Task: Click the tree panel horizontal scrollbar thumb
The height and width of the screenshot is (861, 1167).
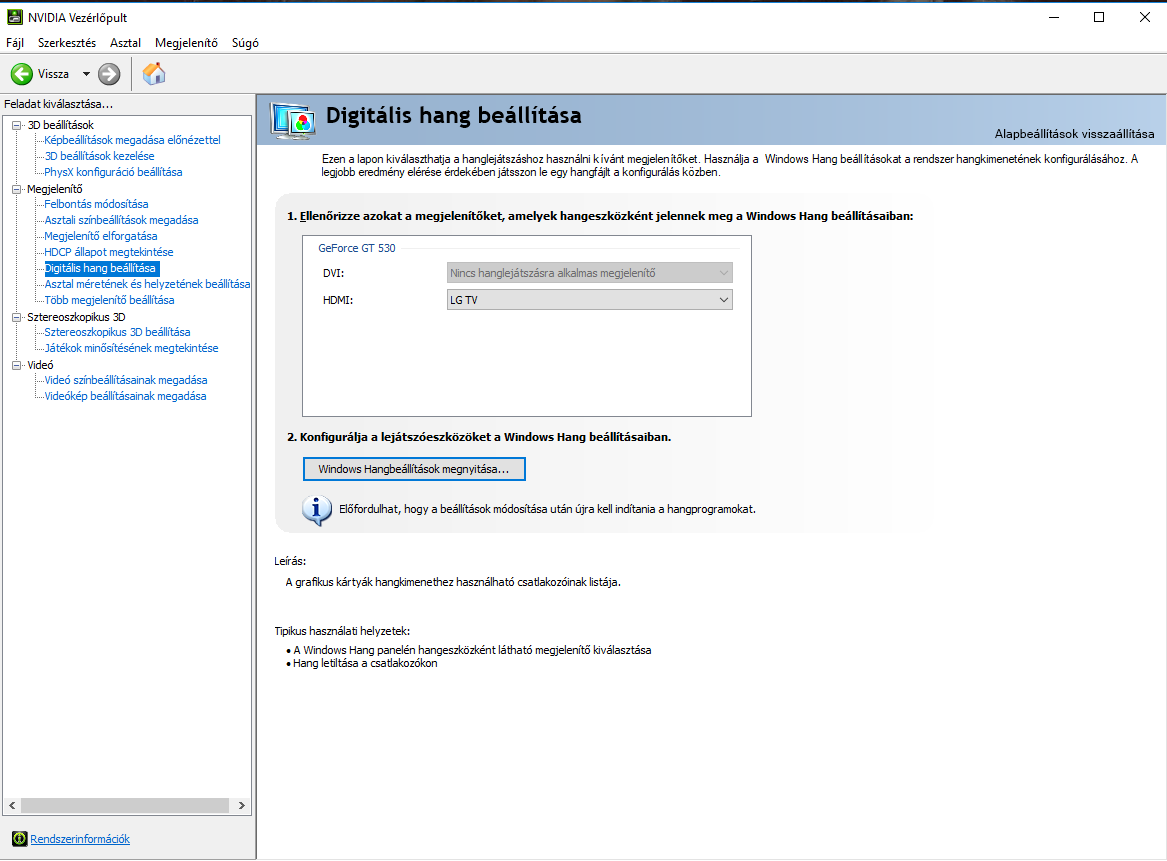Action: (x=125, y=805)
